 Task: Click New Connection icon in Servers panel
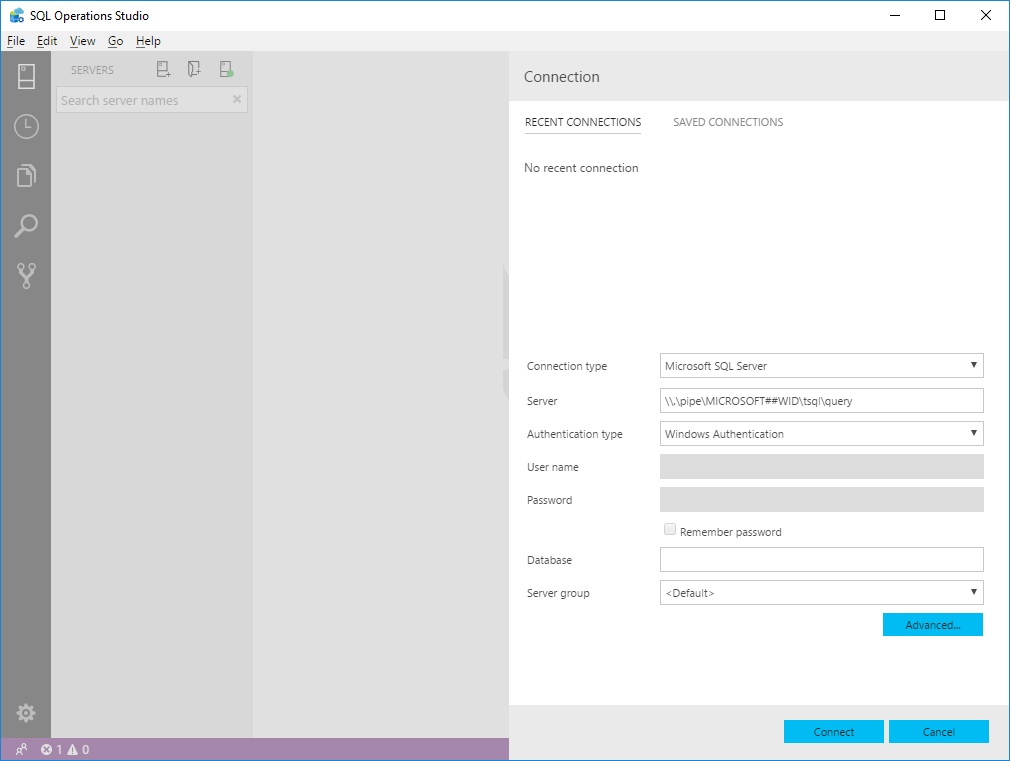(164, 69)
